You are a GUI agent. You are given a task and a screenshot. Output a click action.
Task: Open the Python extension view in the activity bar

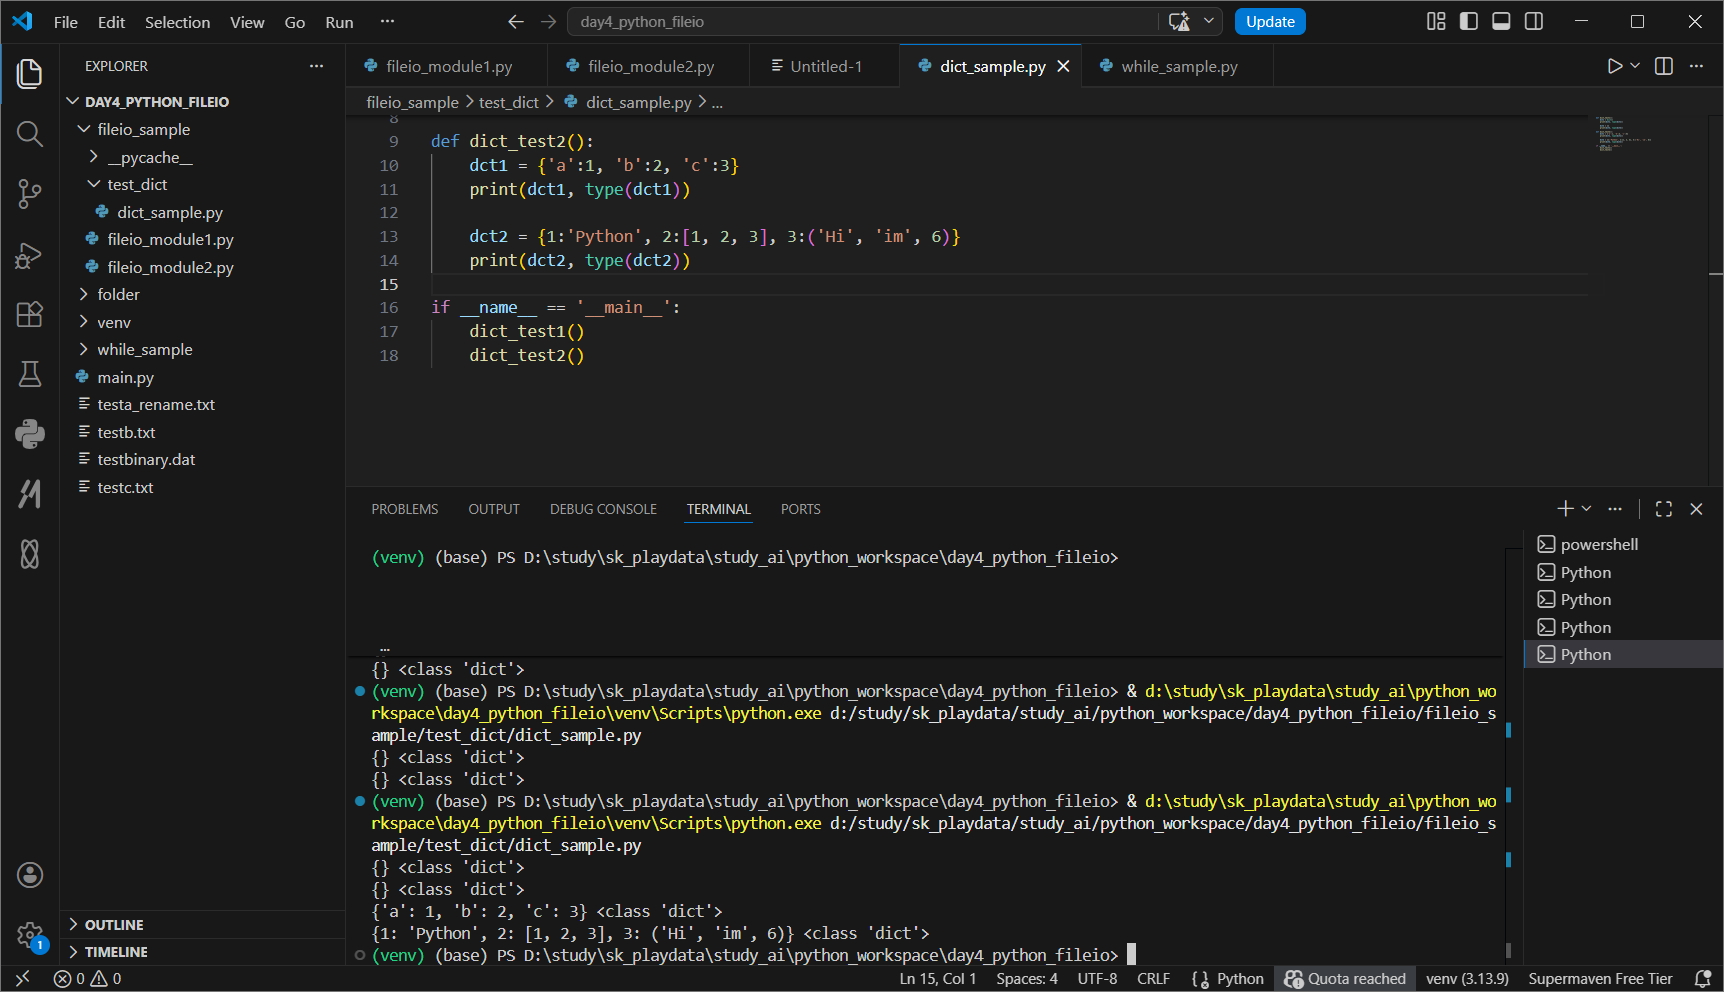(30, 433)
